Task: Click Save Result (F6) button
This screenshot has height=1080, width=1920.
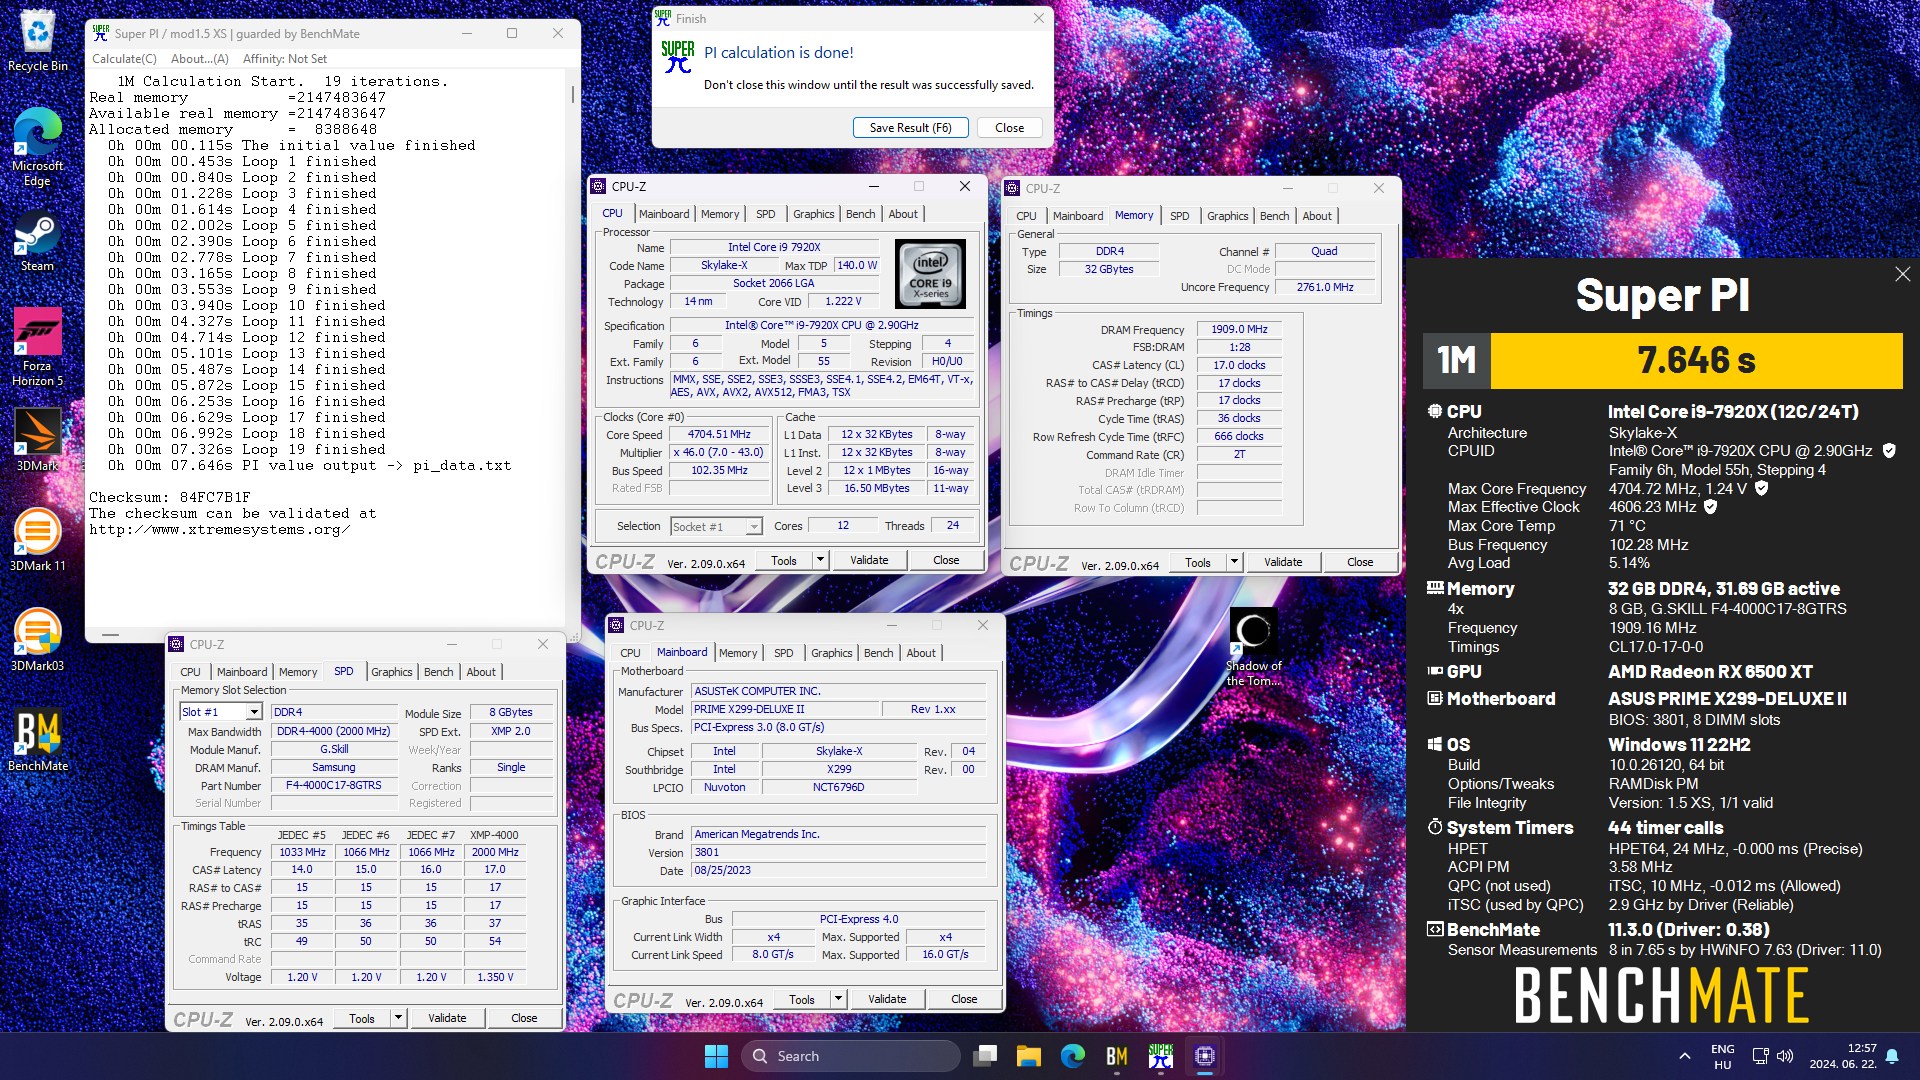Action: tap(910, 128)
